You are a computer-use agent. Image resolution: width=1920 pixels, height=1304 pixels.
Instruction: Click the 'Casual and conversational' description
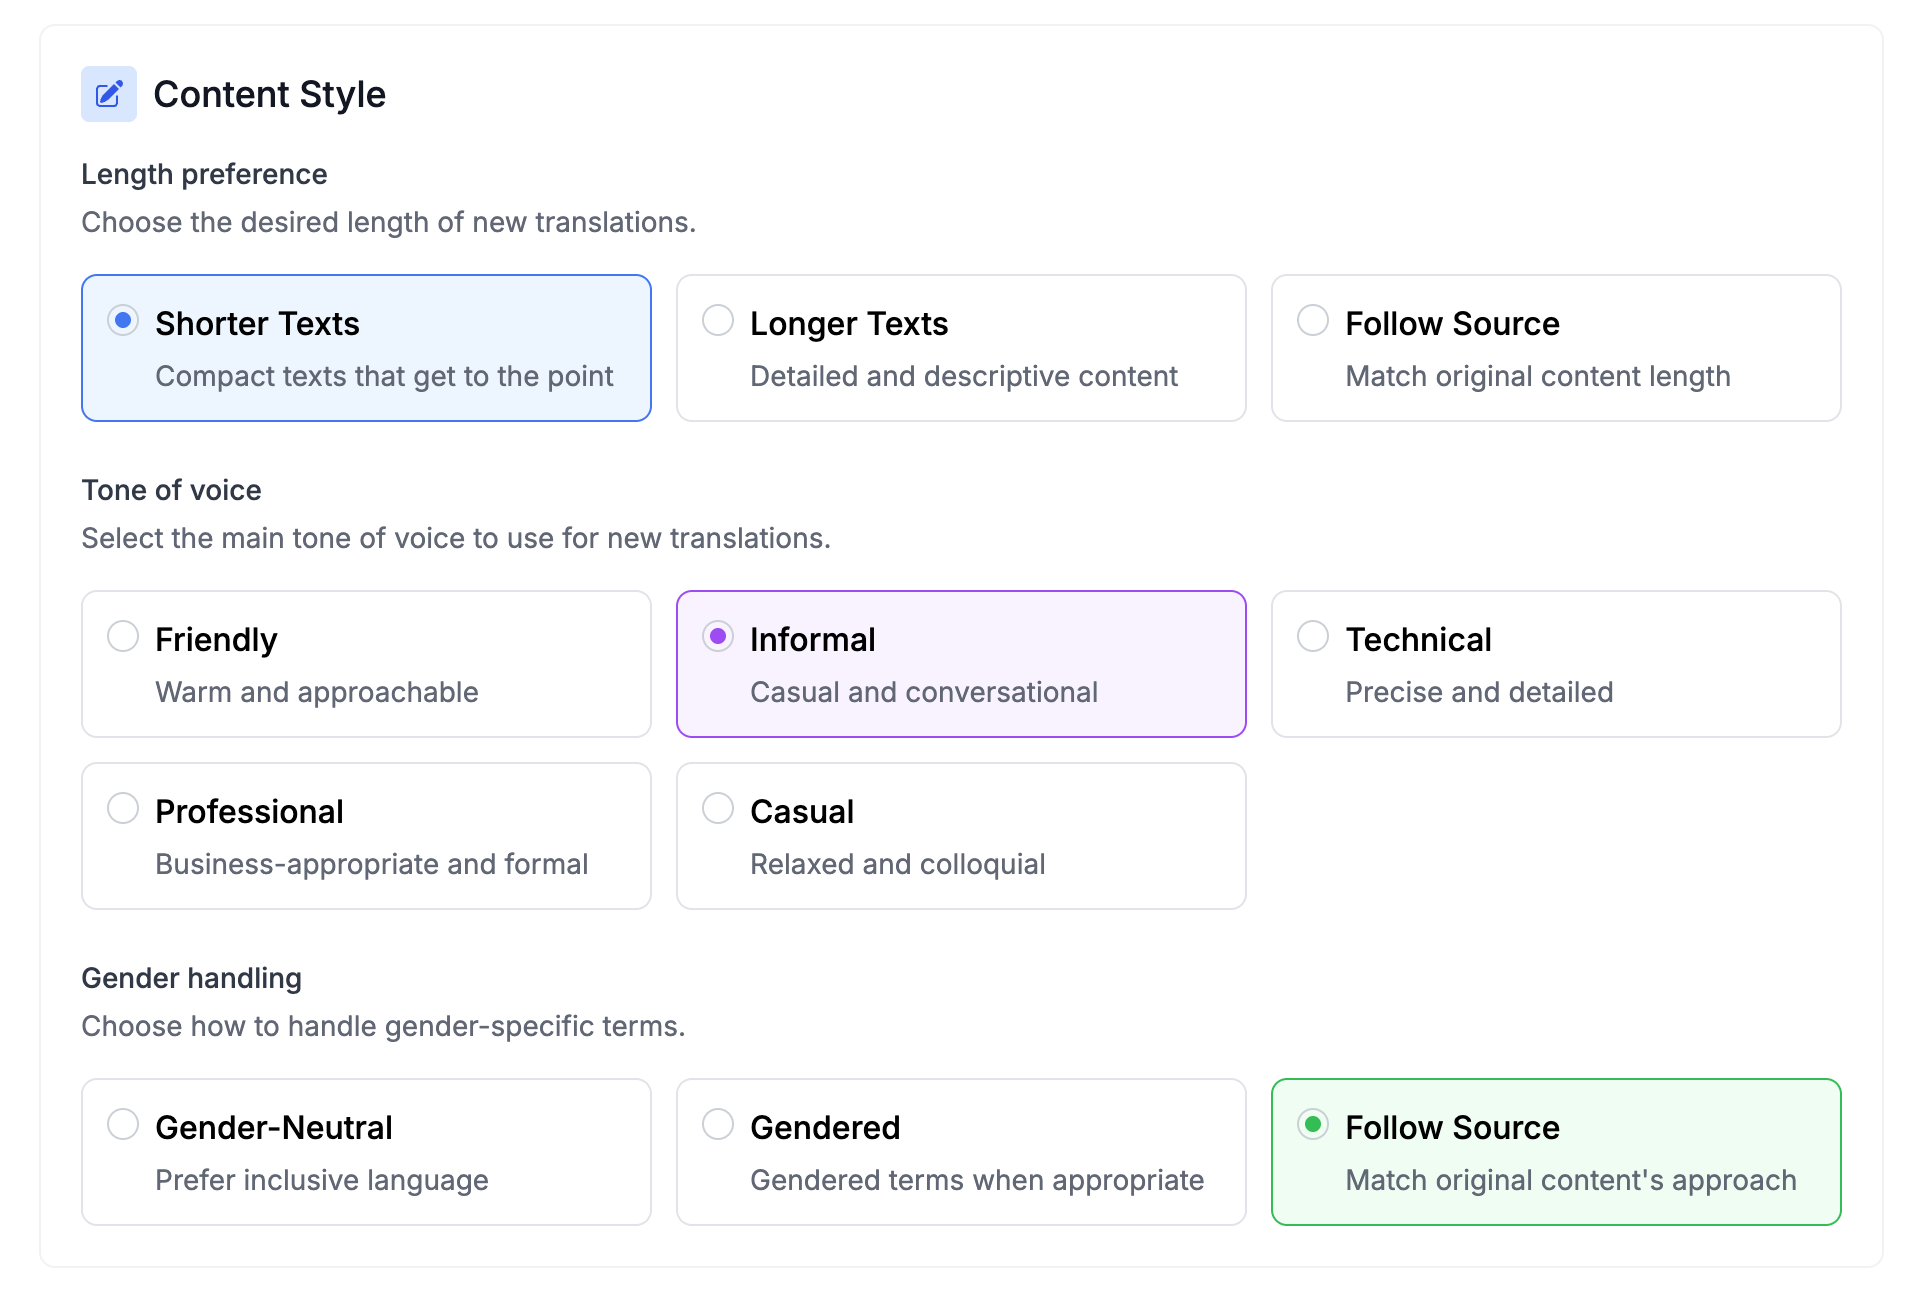pyautogui.click(x=924, y=692)
